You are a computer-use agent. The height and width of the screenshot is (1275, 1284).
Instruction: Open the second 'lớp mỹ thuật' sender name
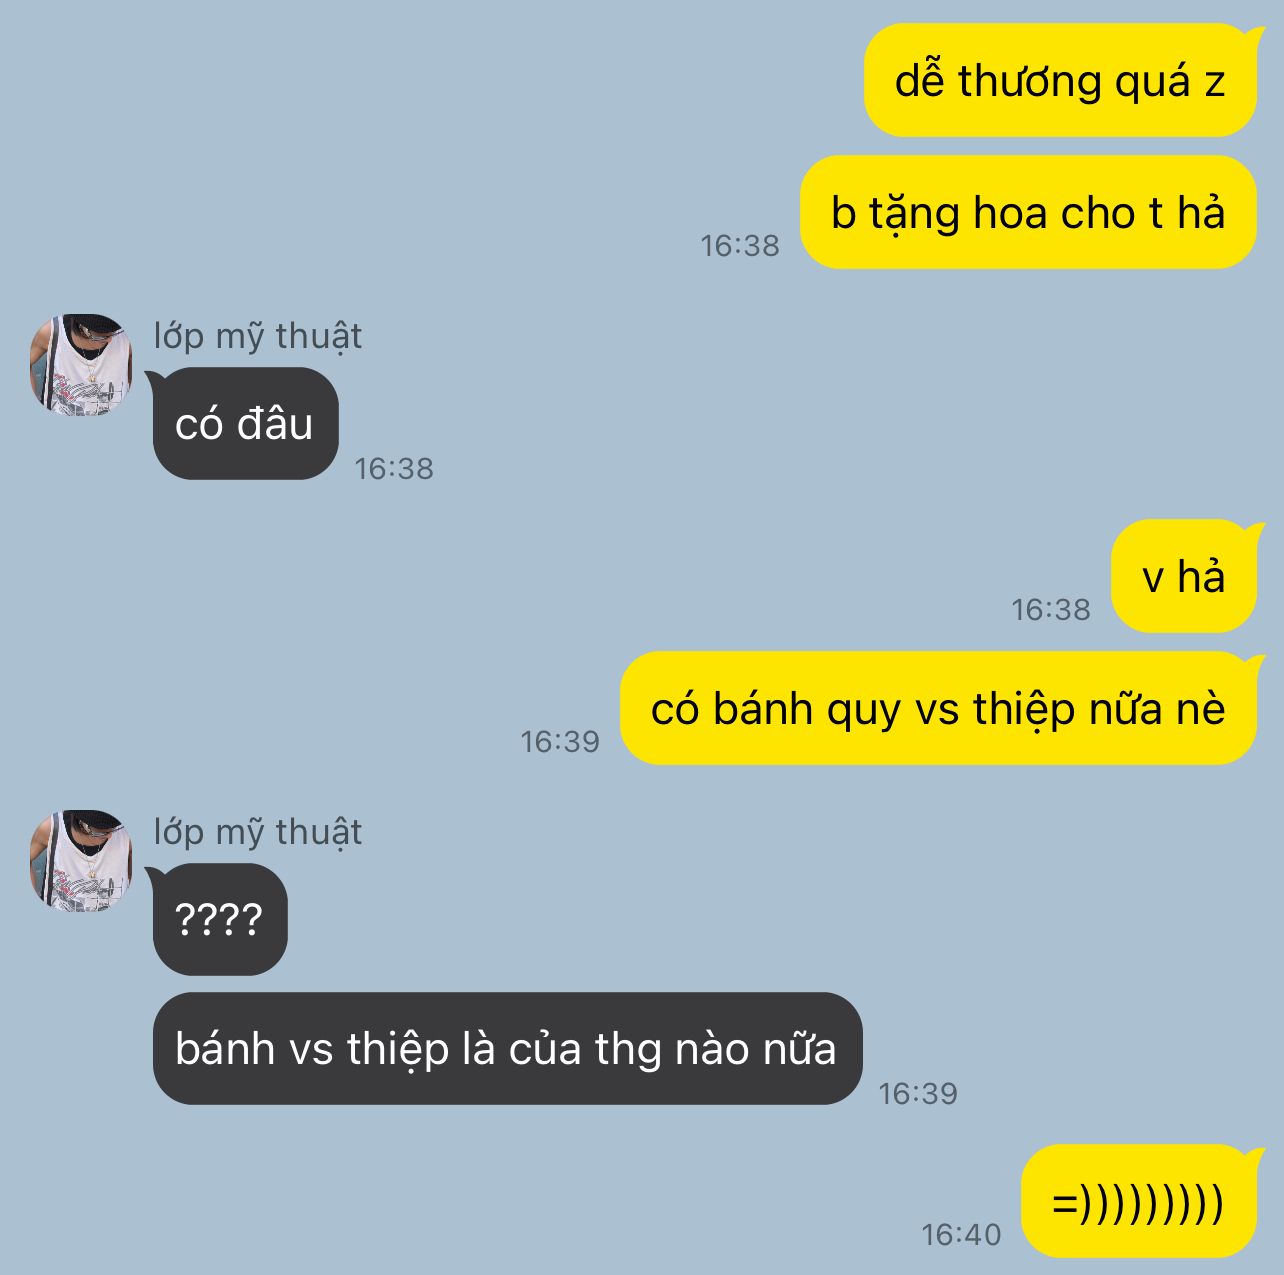[257, 832]
